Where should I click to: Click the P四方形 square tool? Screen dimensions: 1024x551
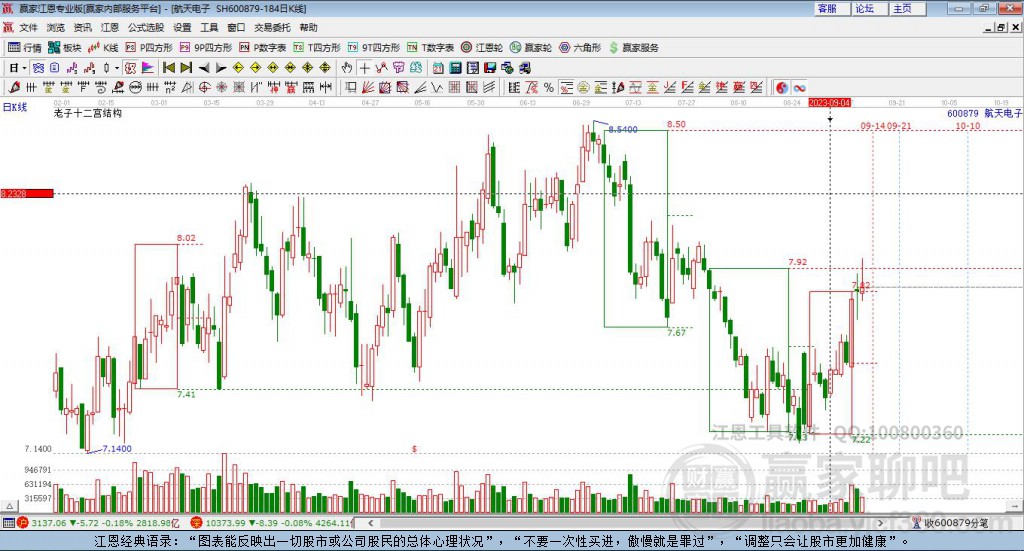[149, 48]
